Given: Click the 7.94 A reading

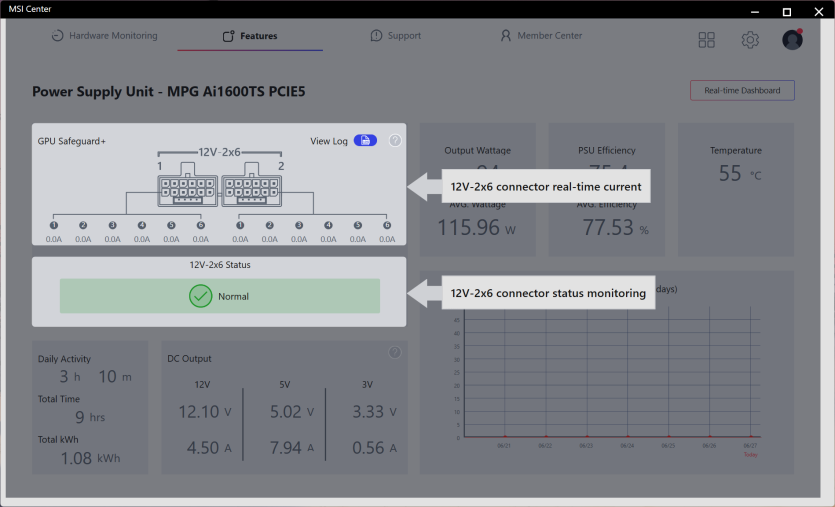Looking at the screenshot, I should click(x=291, y=448).
